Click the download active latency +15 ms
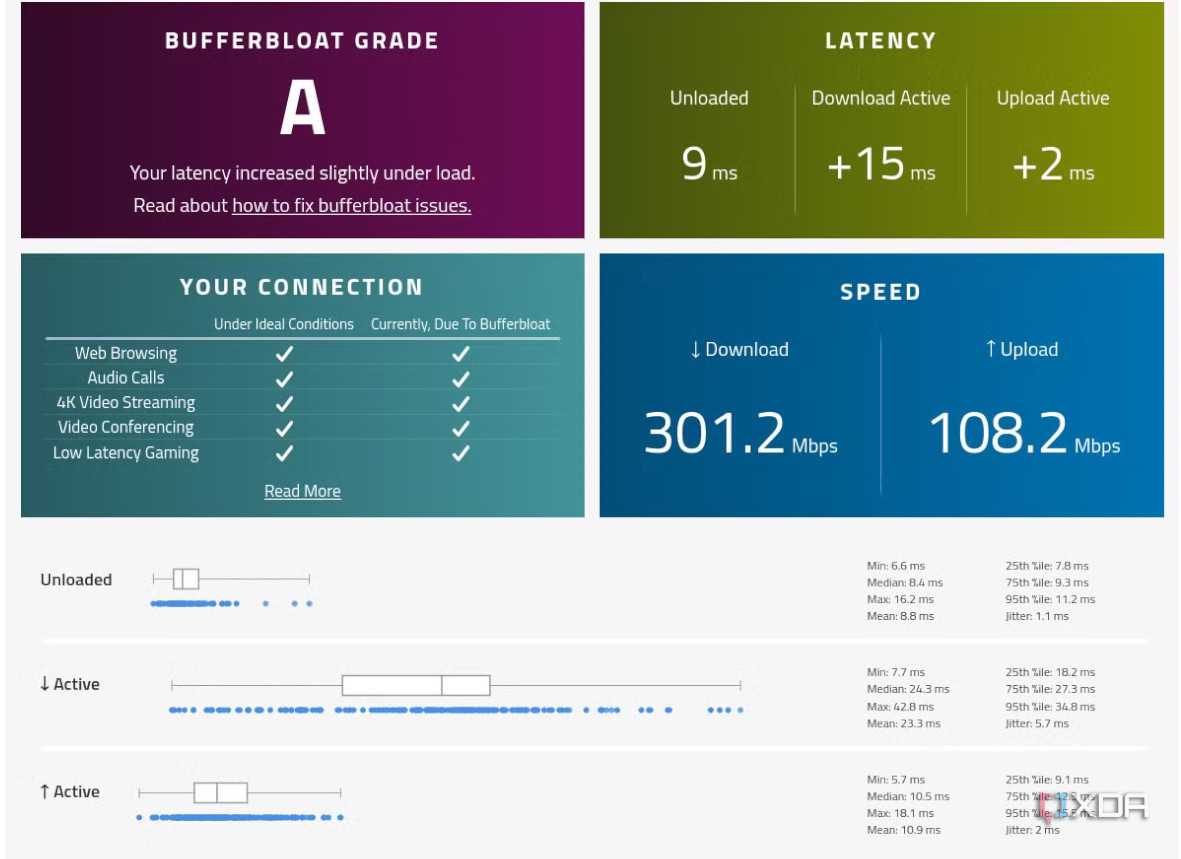This screenshot has height=859, width=1181. pos(880,165)
